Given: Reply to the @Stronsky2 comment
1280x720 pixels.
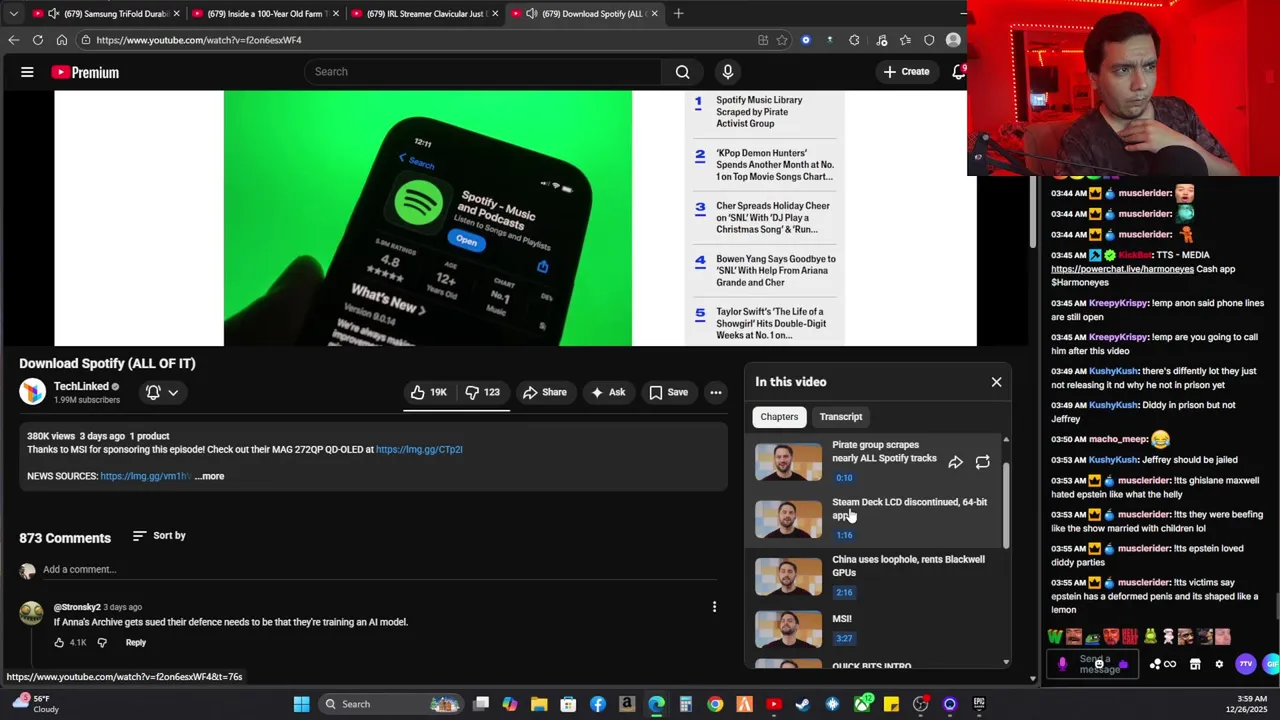Looking at the screenshot, I should (136, 642).
